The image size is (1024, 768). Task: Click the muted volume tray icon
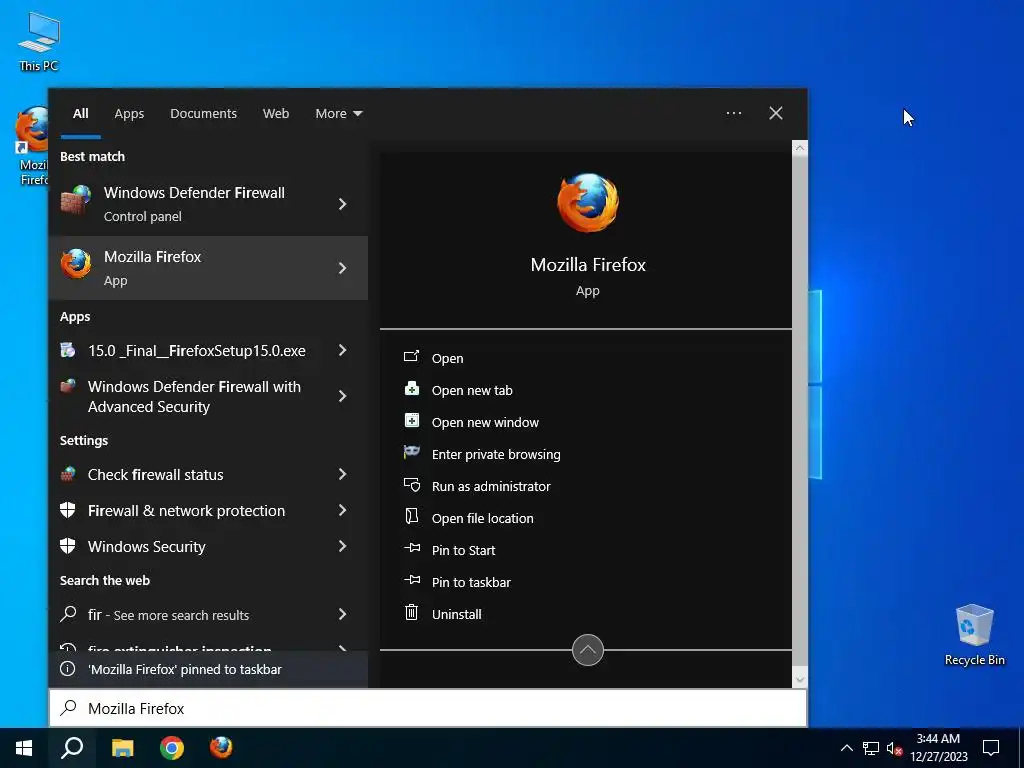click(894, 748)
